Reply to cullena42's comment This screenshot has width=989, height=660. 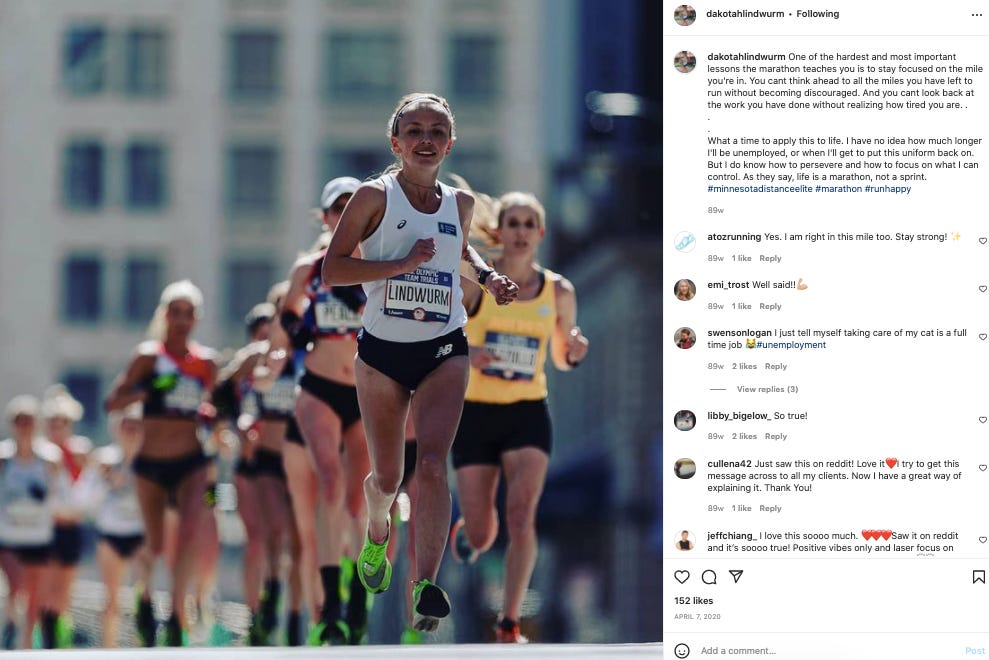click(x=770, y=508)
